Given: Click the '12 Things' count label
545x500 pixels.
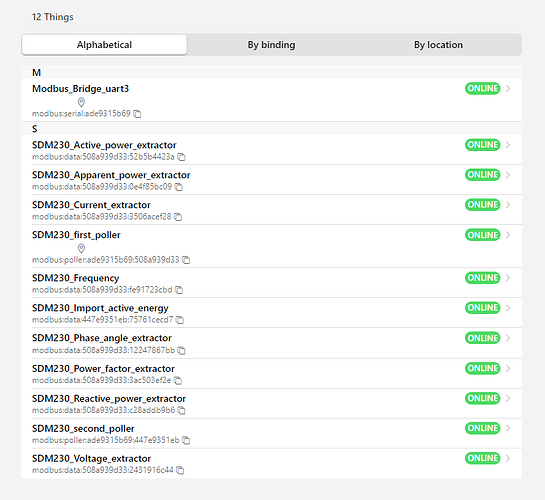Looking at the screenshot, I should pyautogui.click(x=53, y=17).
